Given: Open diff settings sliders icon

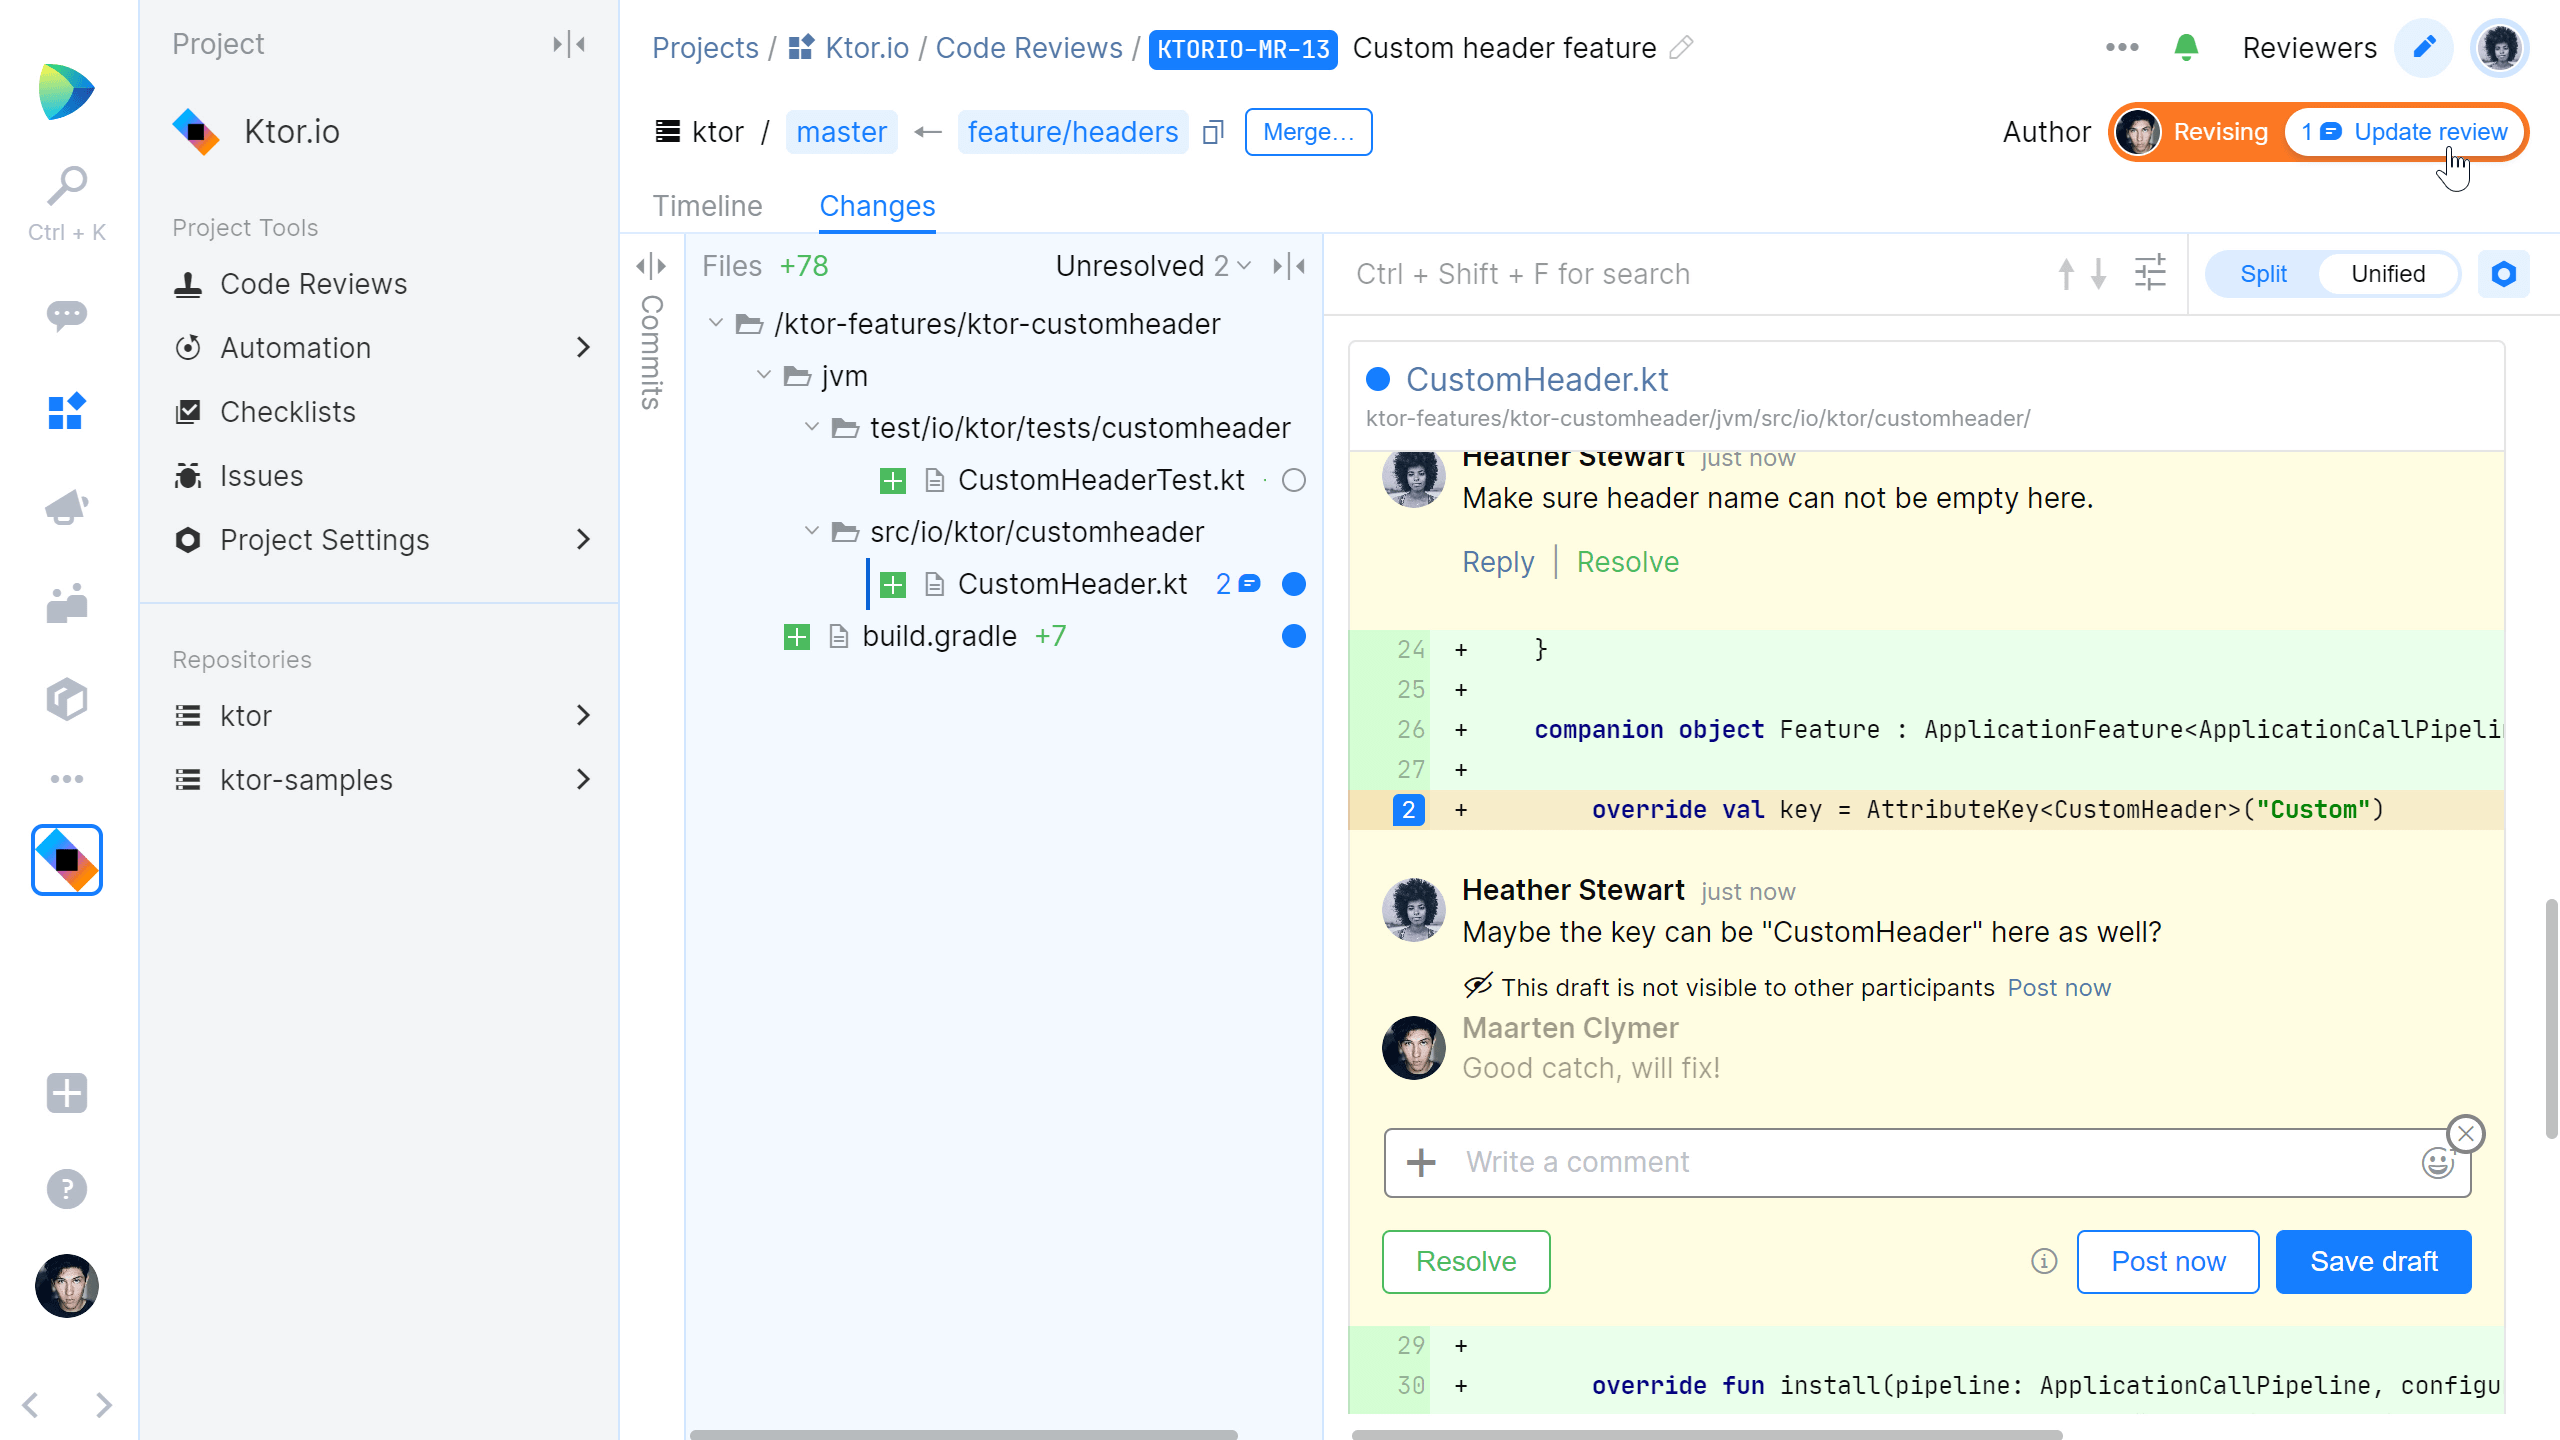Looking at the screenshot, I should [x=2150, y=273].
